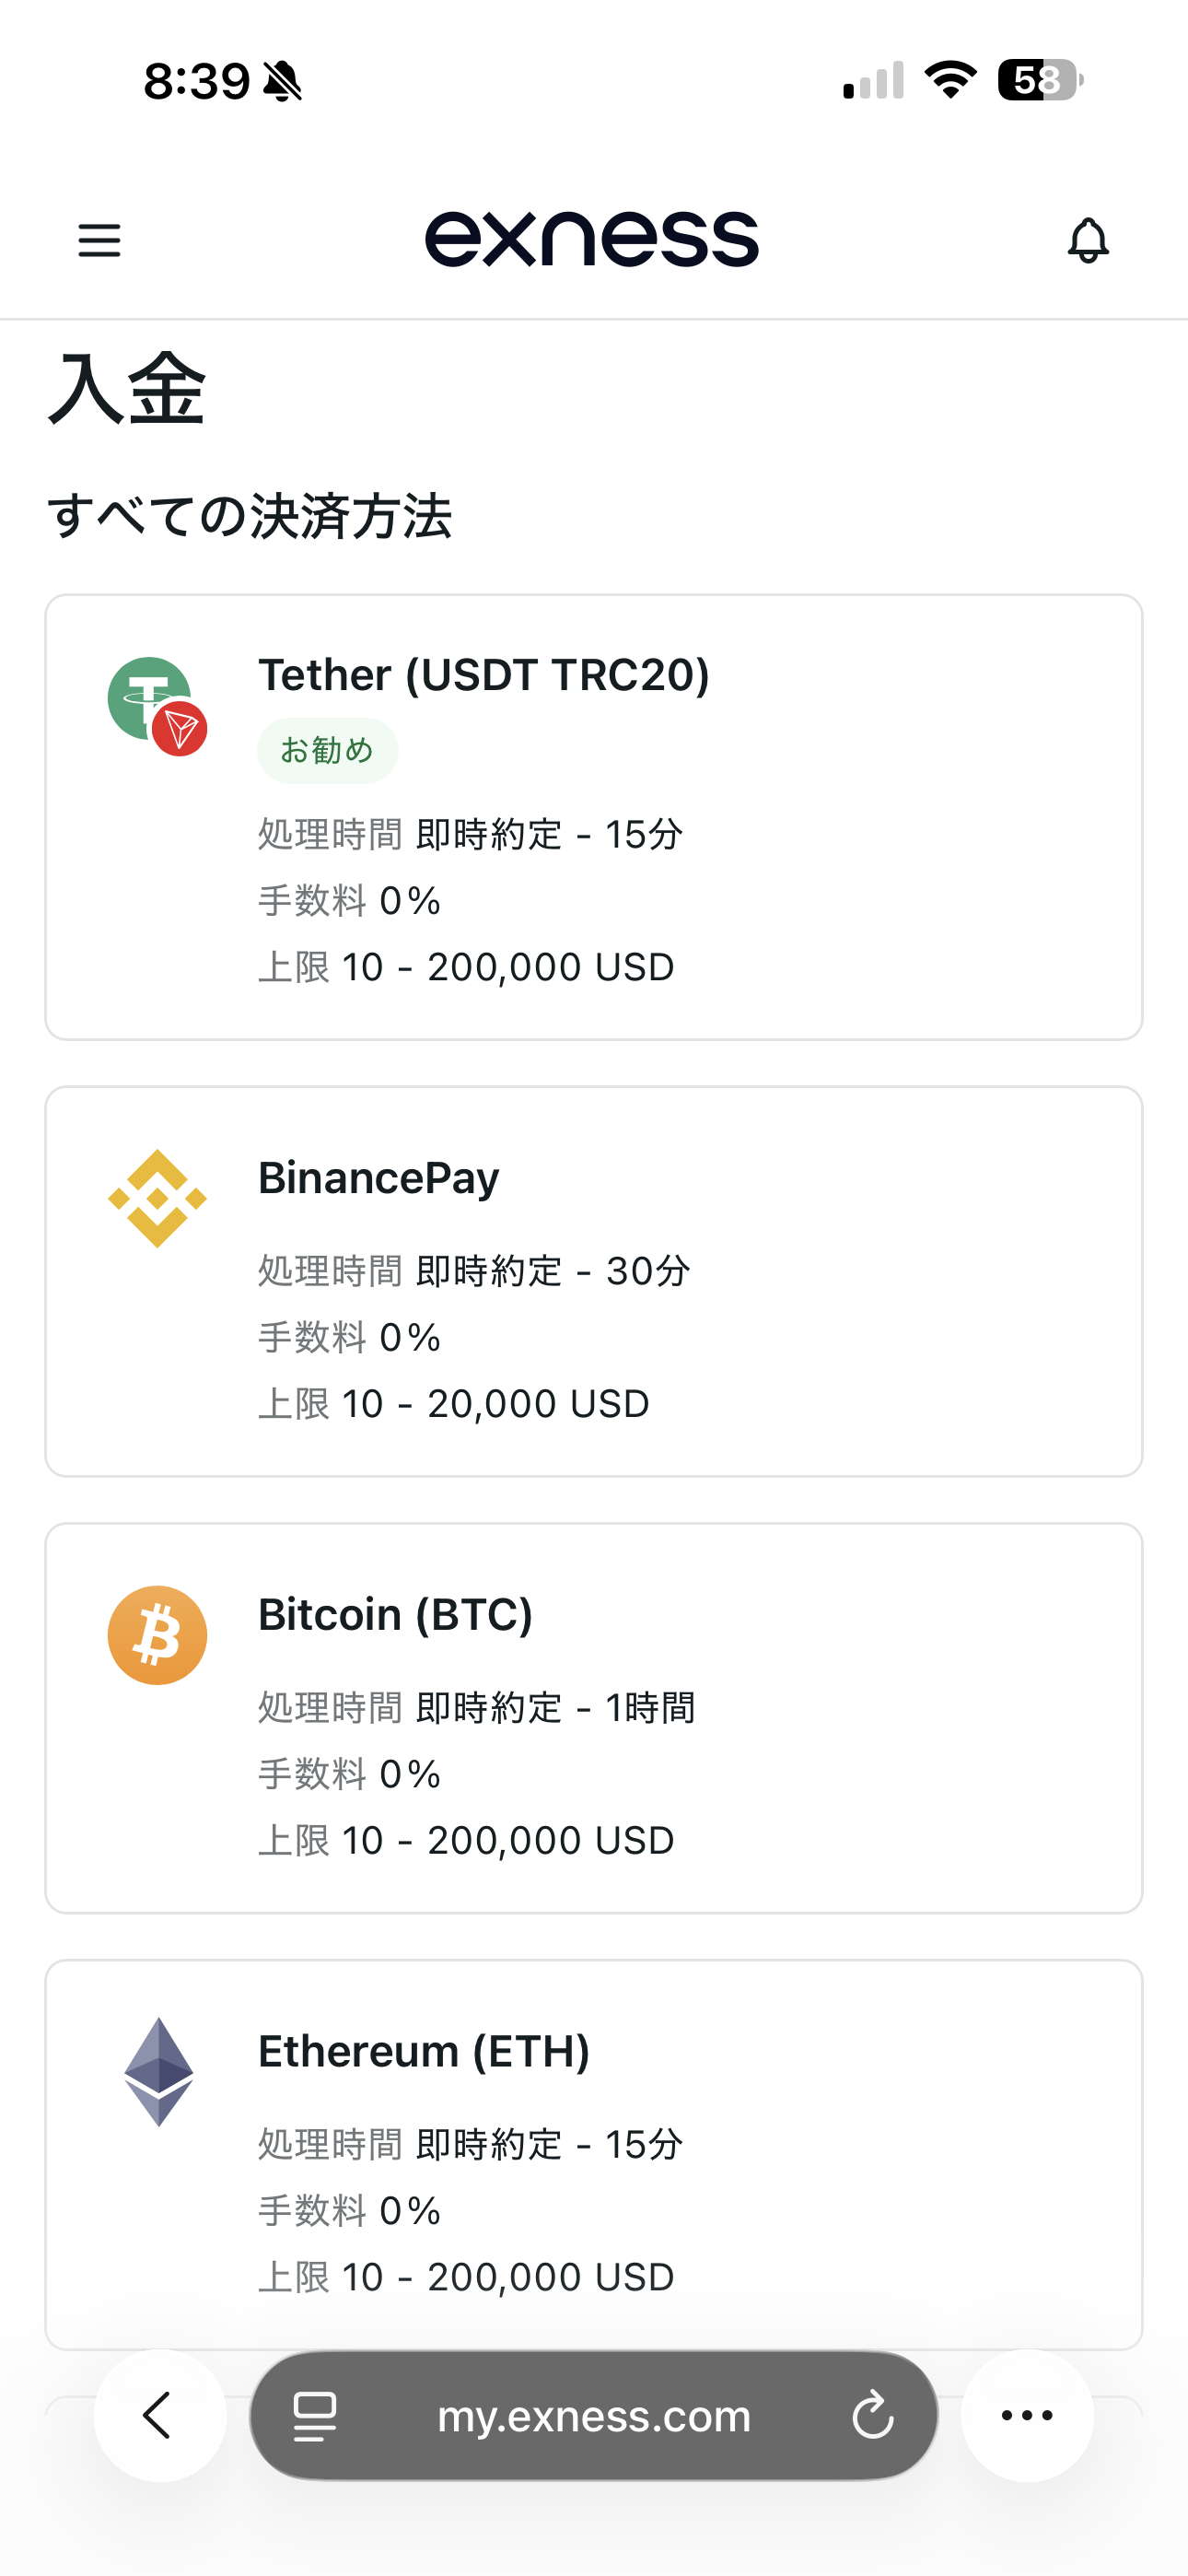This screenshot has height=2576, width=1188.
Task: Go back with browser back arrow
Action: [159, 2416]
